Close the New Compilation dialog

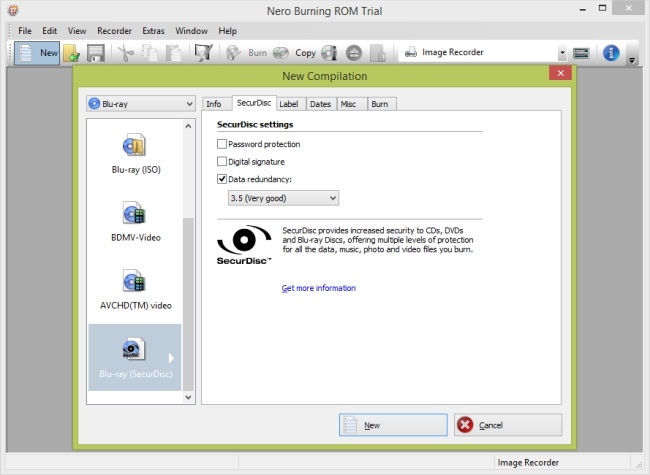coord(560,73)
